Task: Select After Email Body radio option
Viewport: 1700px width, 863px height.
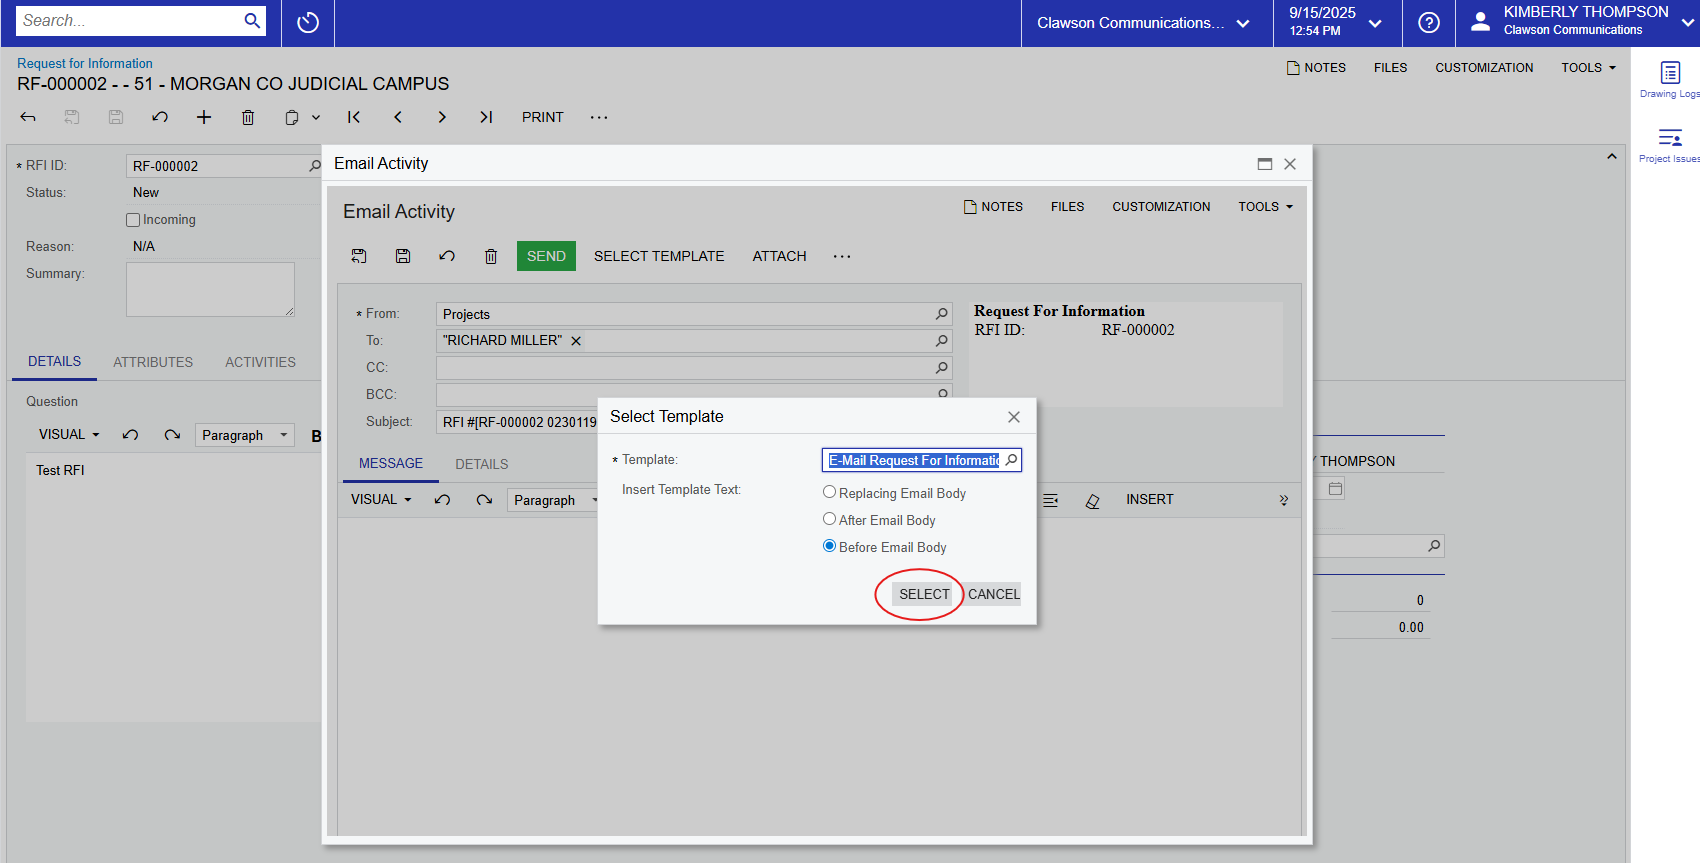Action: pos(829,519)
